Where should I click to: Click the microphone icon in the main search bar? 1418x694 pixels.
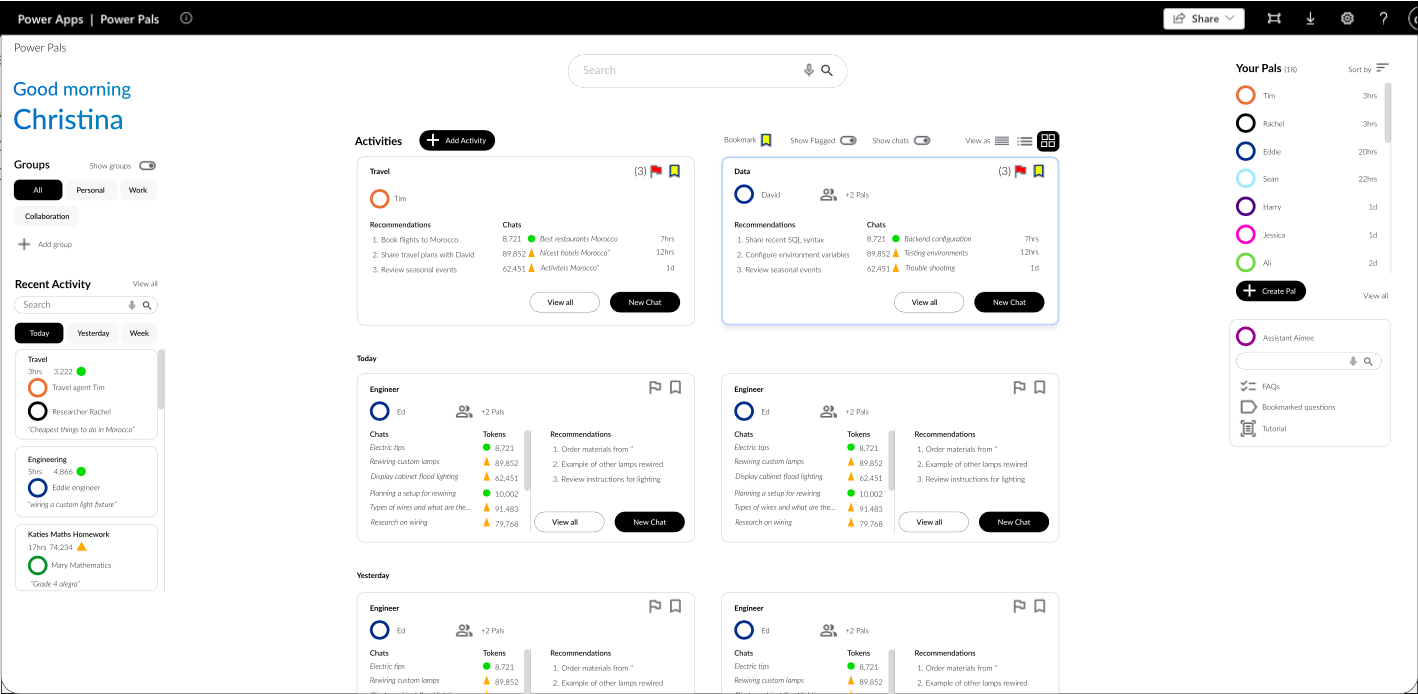coord(809,70)
